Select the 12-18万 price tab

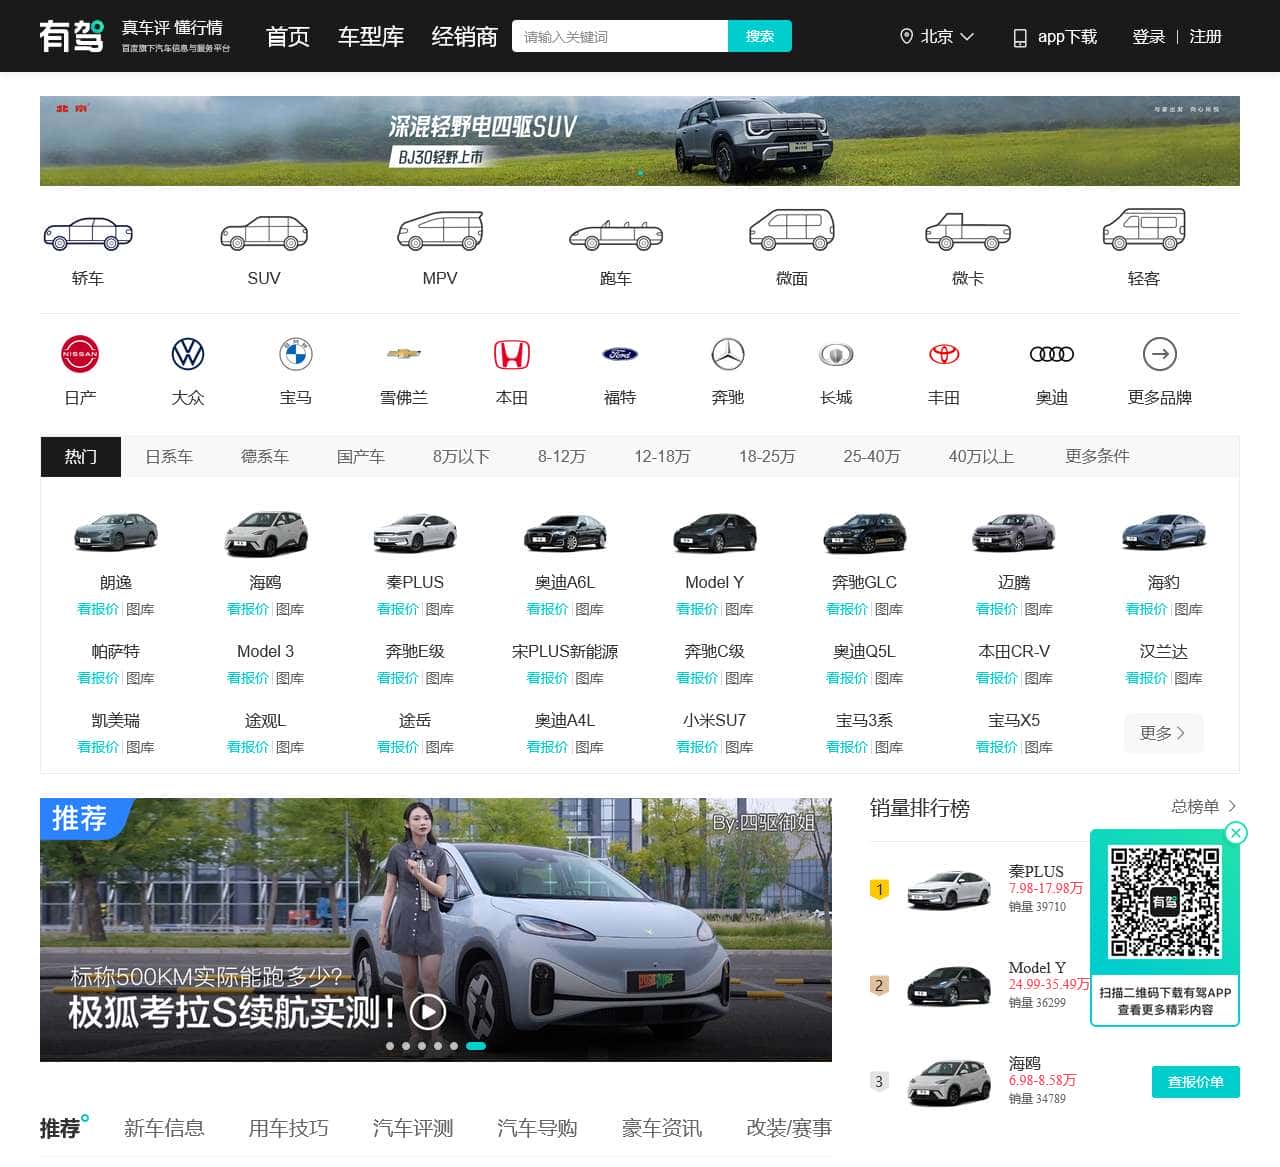click(x=662, y=457)
